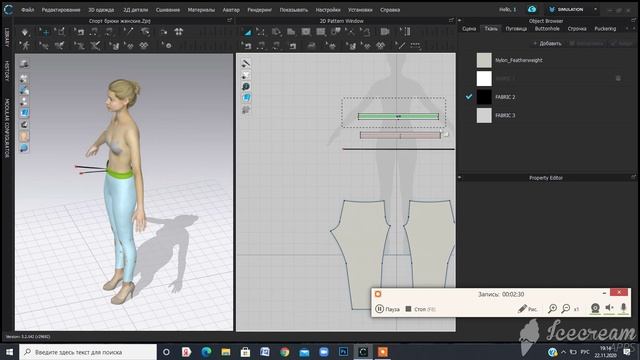Click the Рис. draw button in recorder
640x360 pixels.
tap(527, 309)
